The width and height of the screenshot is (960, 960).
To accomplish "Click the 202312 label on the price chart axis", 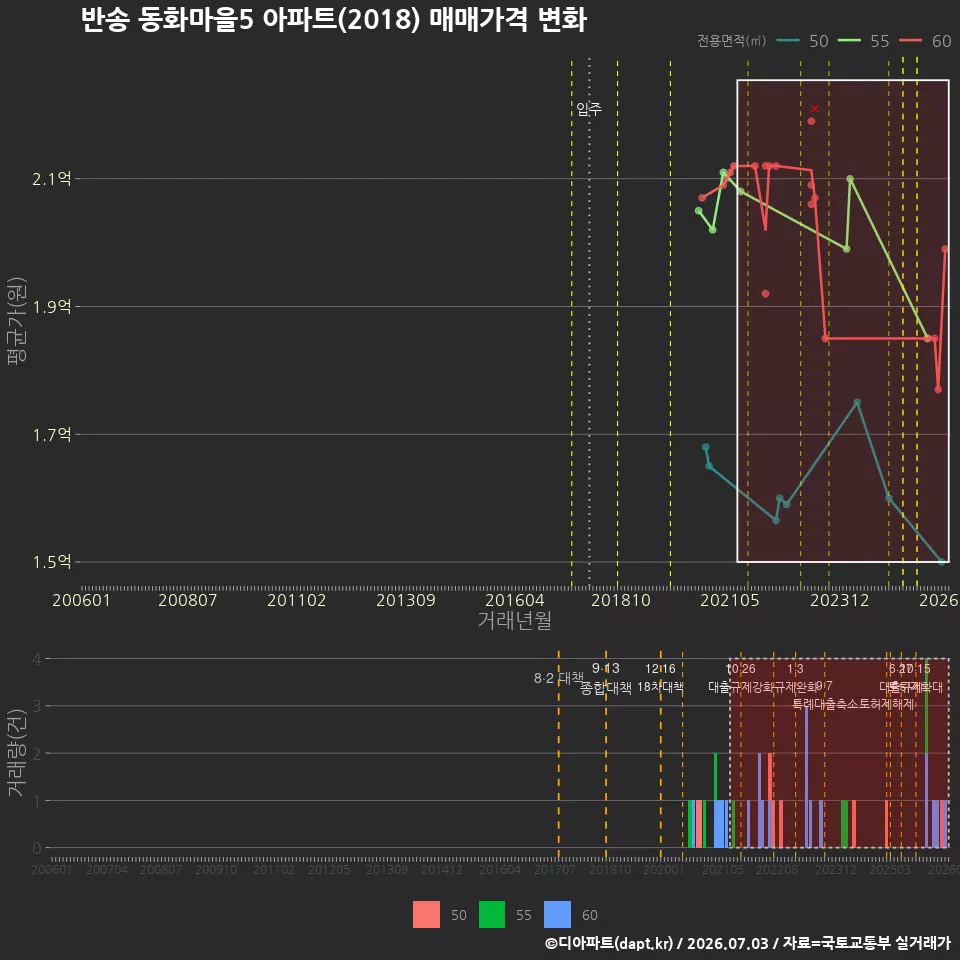I will [839, 600].
